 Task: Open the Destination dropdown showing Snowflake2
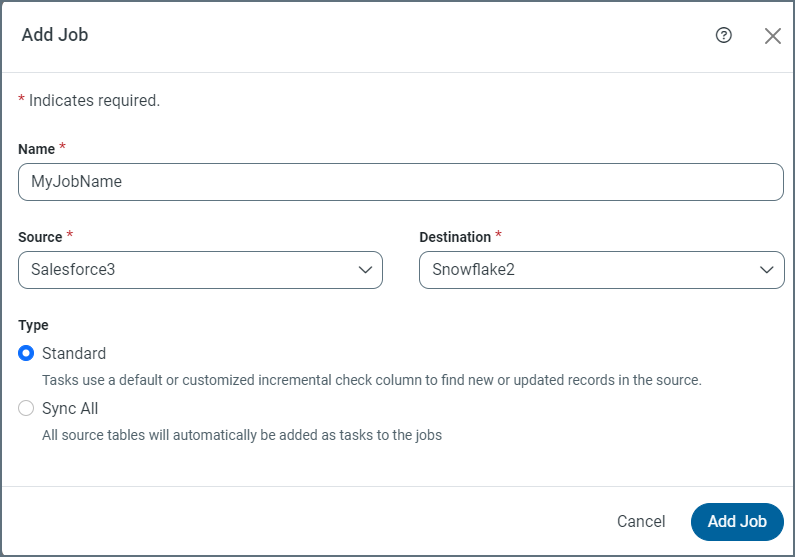click(x=590, y=270)
